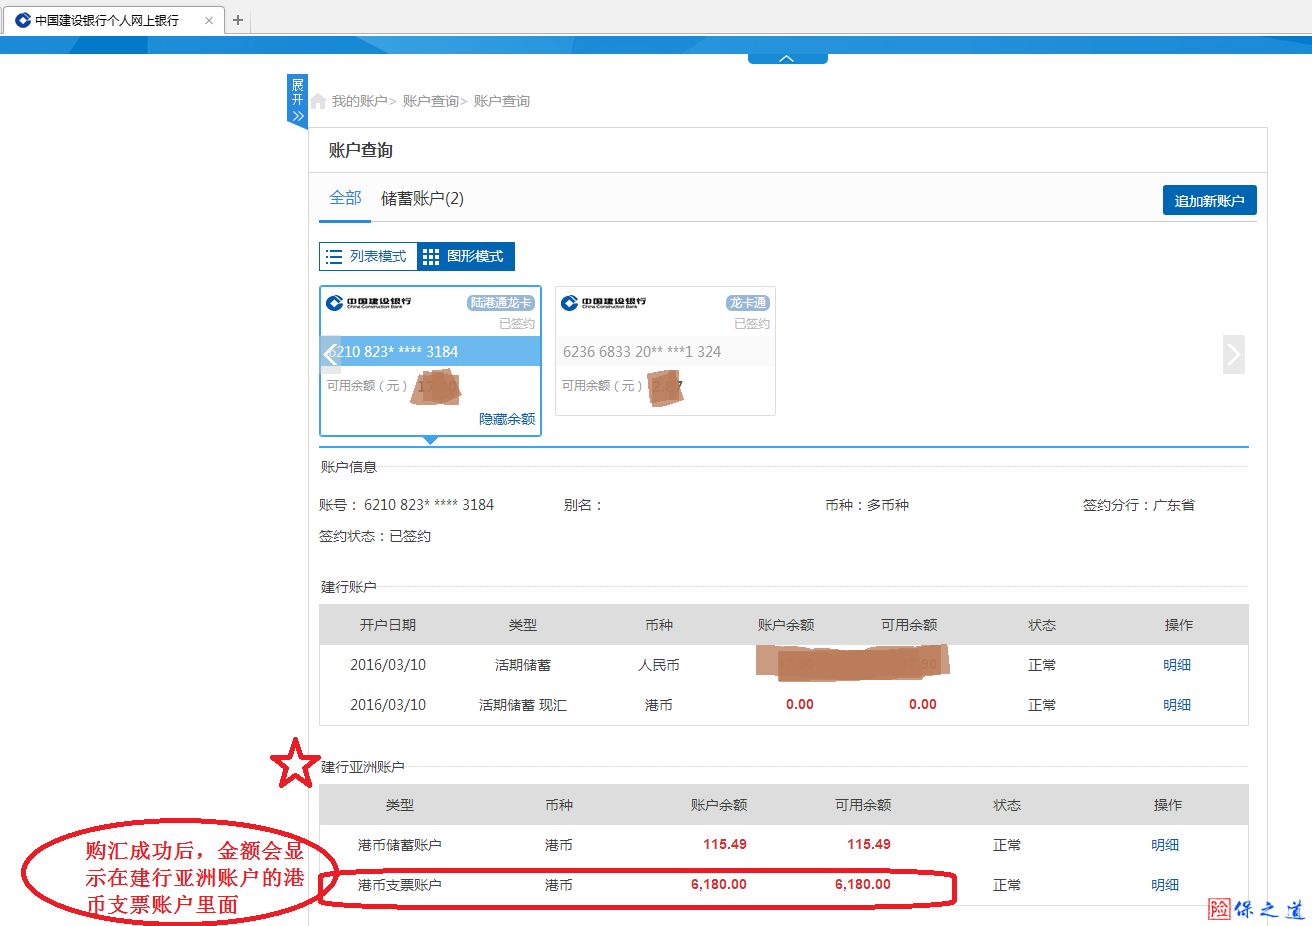1312x926 pixels.
Task: Click 开户日期 column header
Action: coord(388,625)
